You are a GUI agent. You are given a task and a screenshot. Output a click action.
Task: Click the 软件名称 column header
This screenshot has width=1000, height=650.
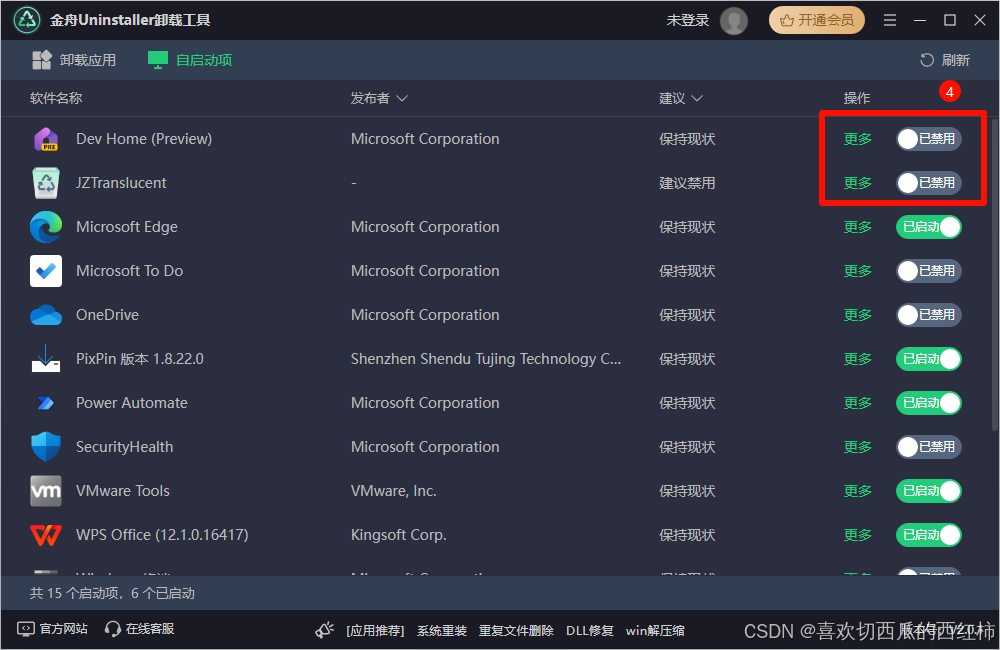click(56, 98)
